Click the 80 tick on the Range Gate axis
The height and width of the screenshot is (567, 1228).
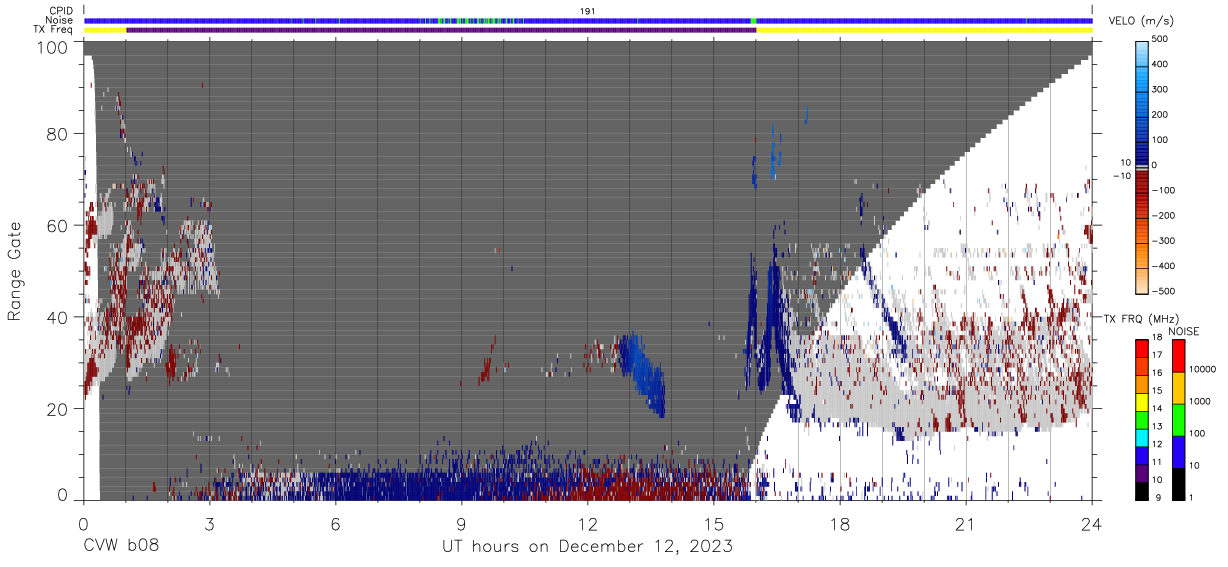point(58,134)
